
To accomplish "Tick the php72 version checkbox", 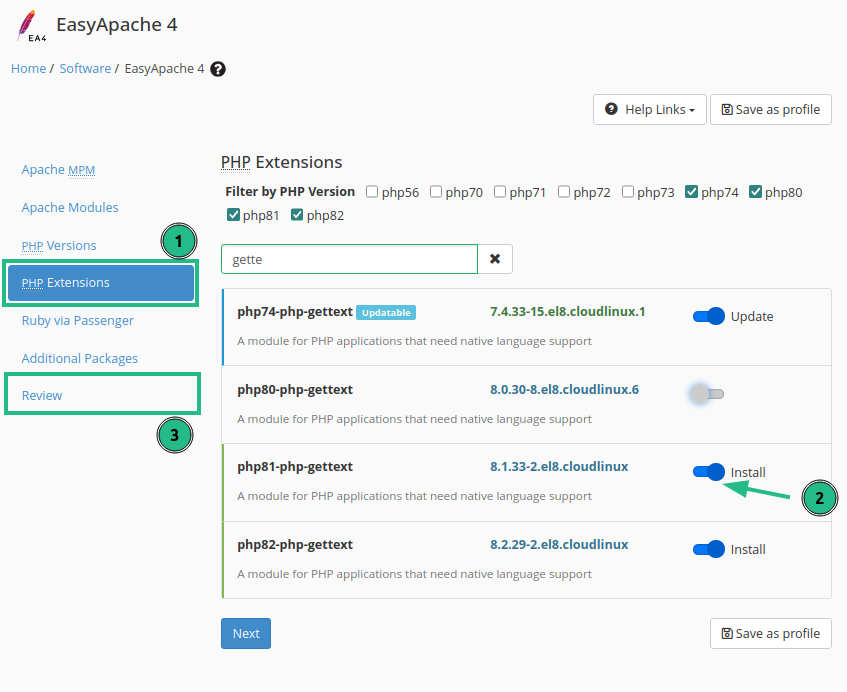I will point(564,192).
